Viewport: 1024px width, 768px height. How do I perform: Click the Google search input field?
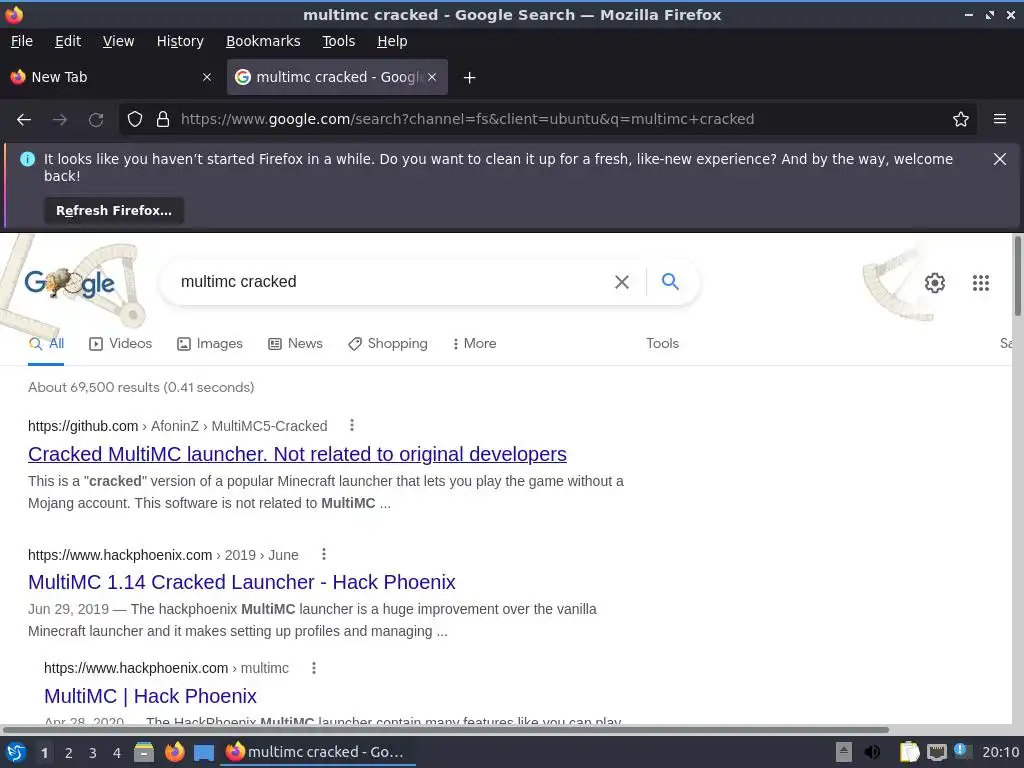pos(392,281)
